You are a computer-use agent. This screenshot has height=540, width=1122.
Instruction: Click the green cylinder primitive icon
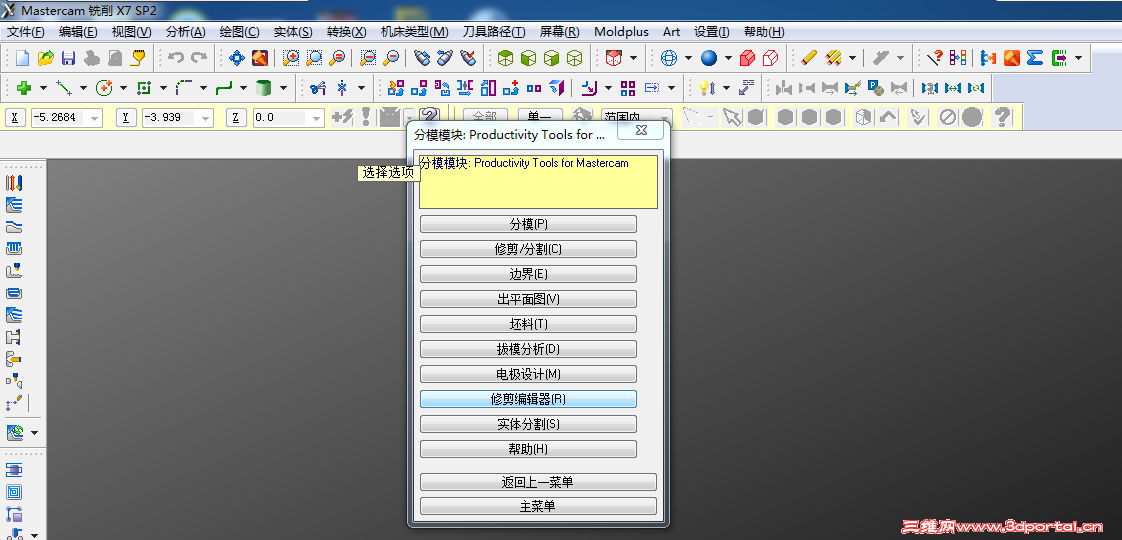(264, 88)
